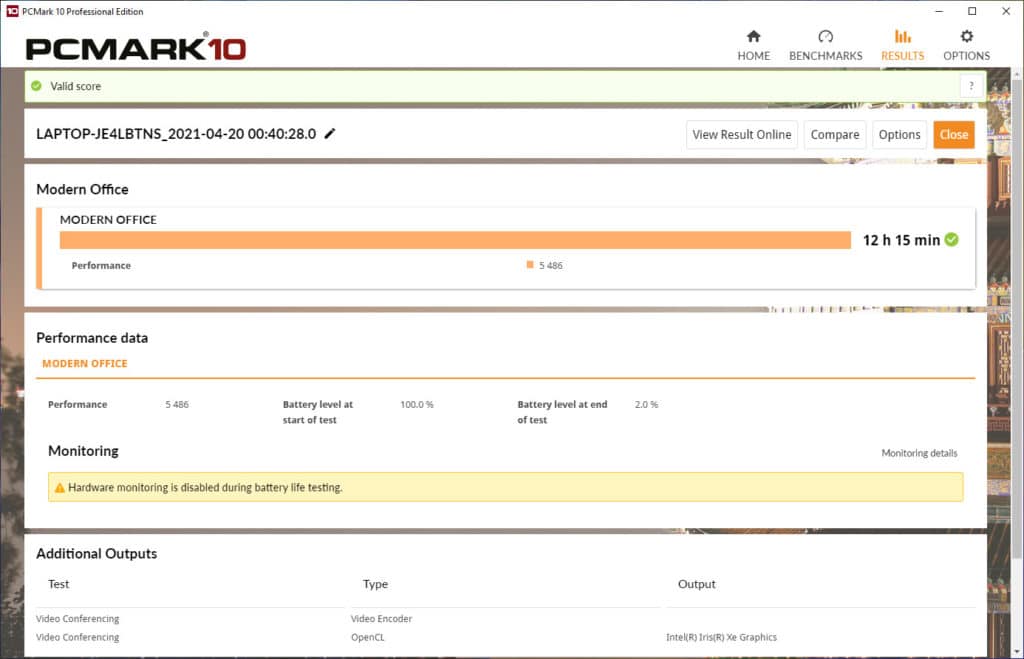Click the Battery level at start 100.0 % value
Image resolution: width=1024 pixels, height=659 pixels.
point(417,404)
